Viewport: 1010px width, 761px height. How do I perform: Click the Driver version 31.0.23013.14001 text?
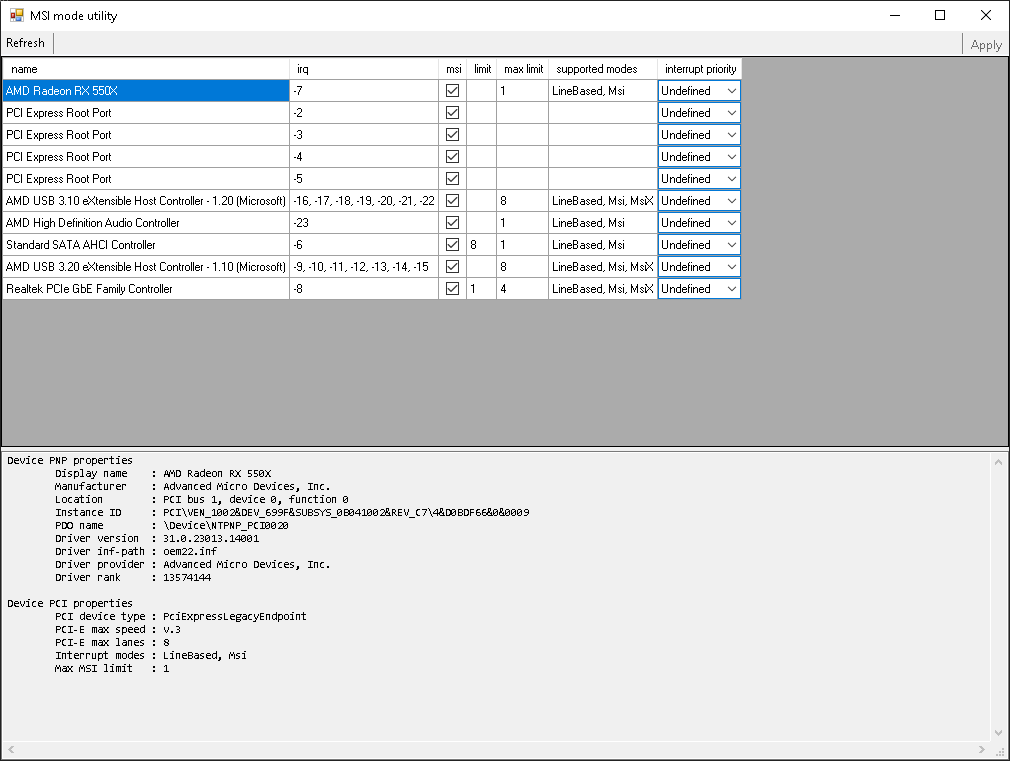(x=211, y=538)
